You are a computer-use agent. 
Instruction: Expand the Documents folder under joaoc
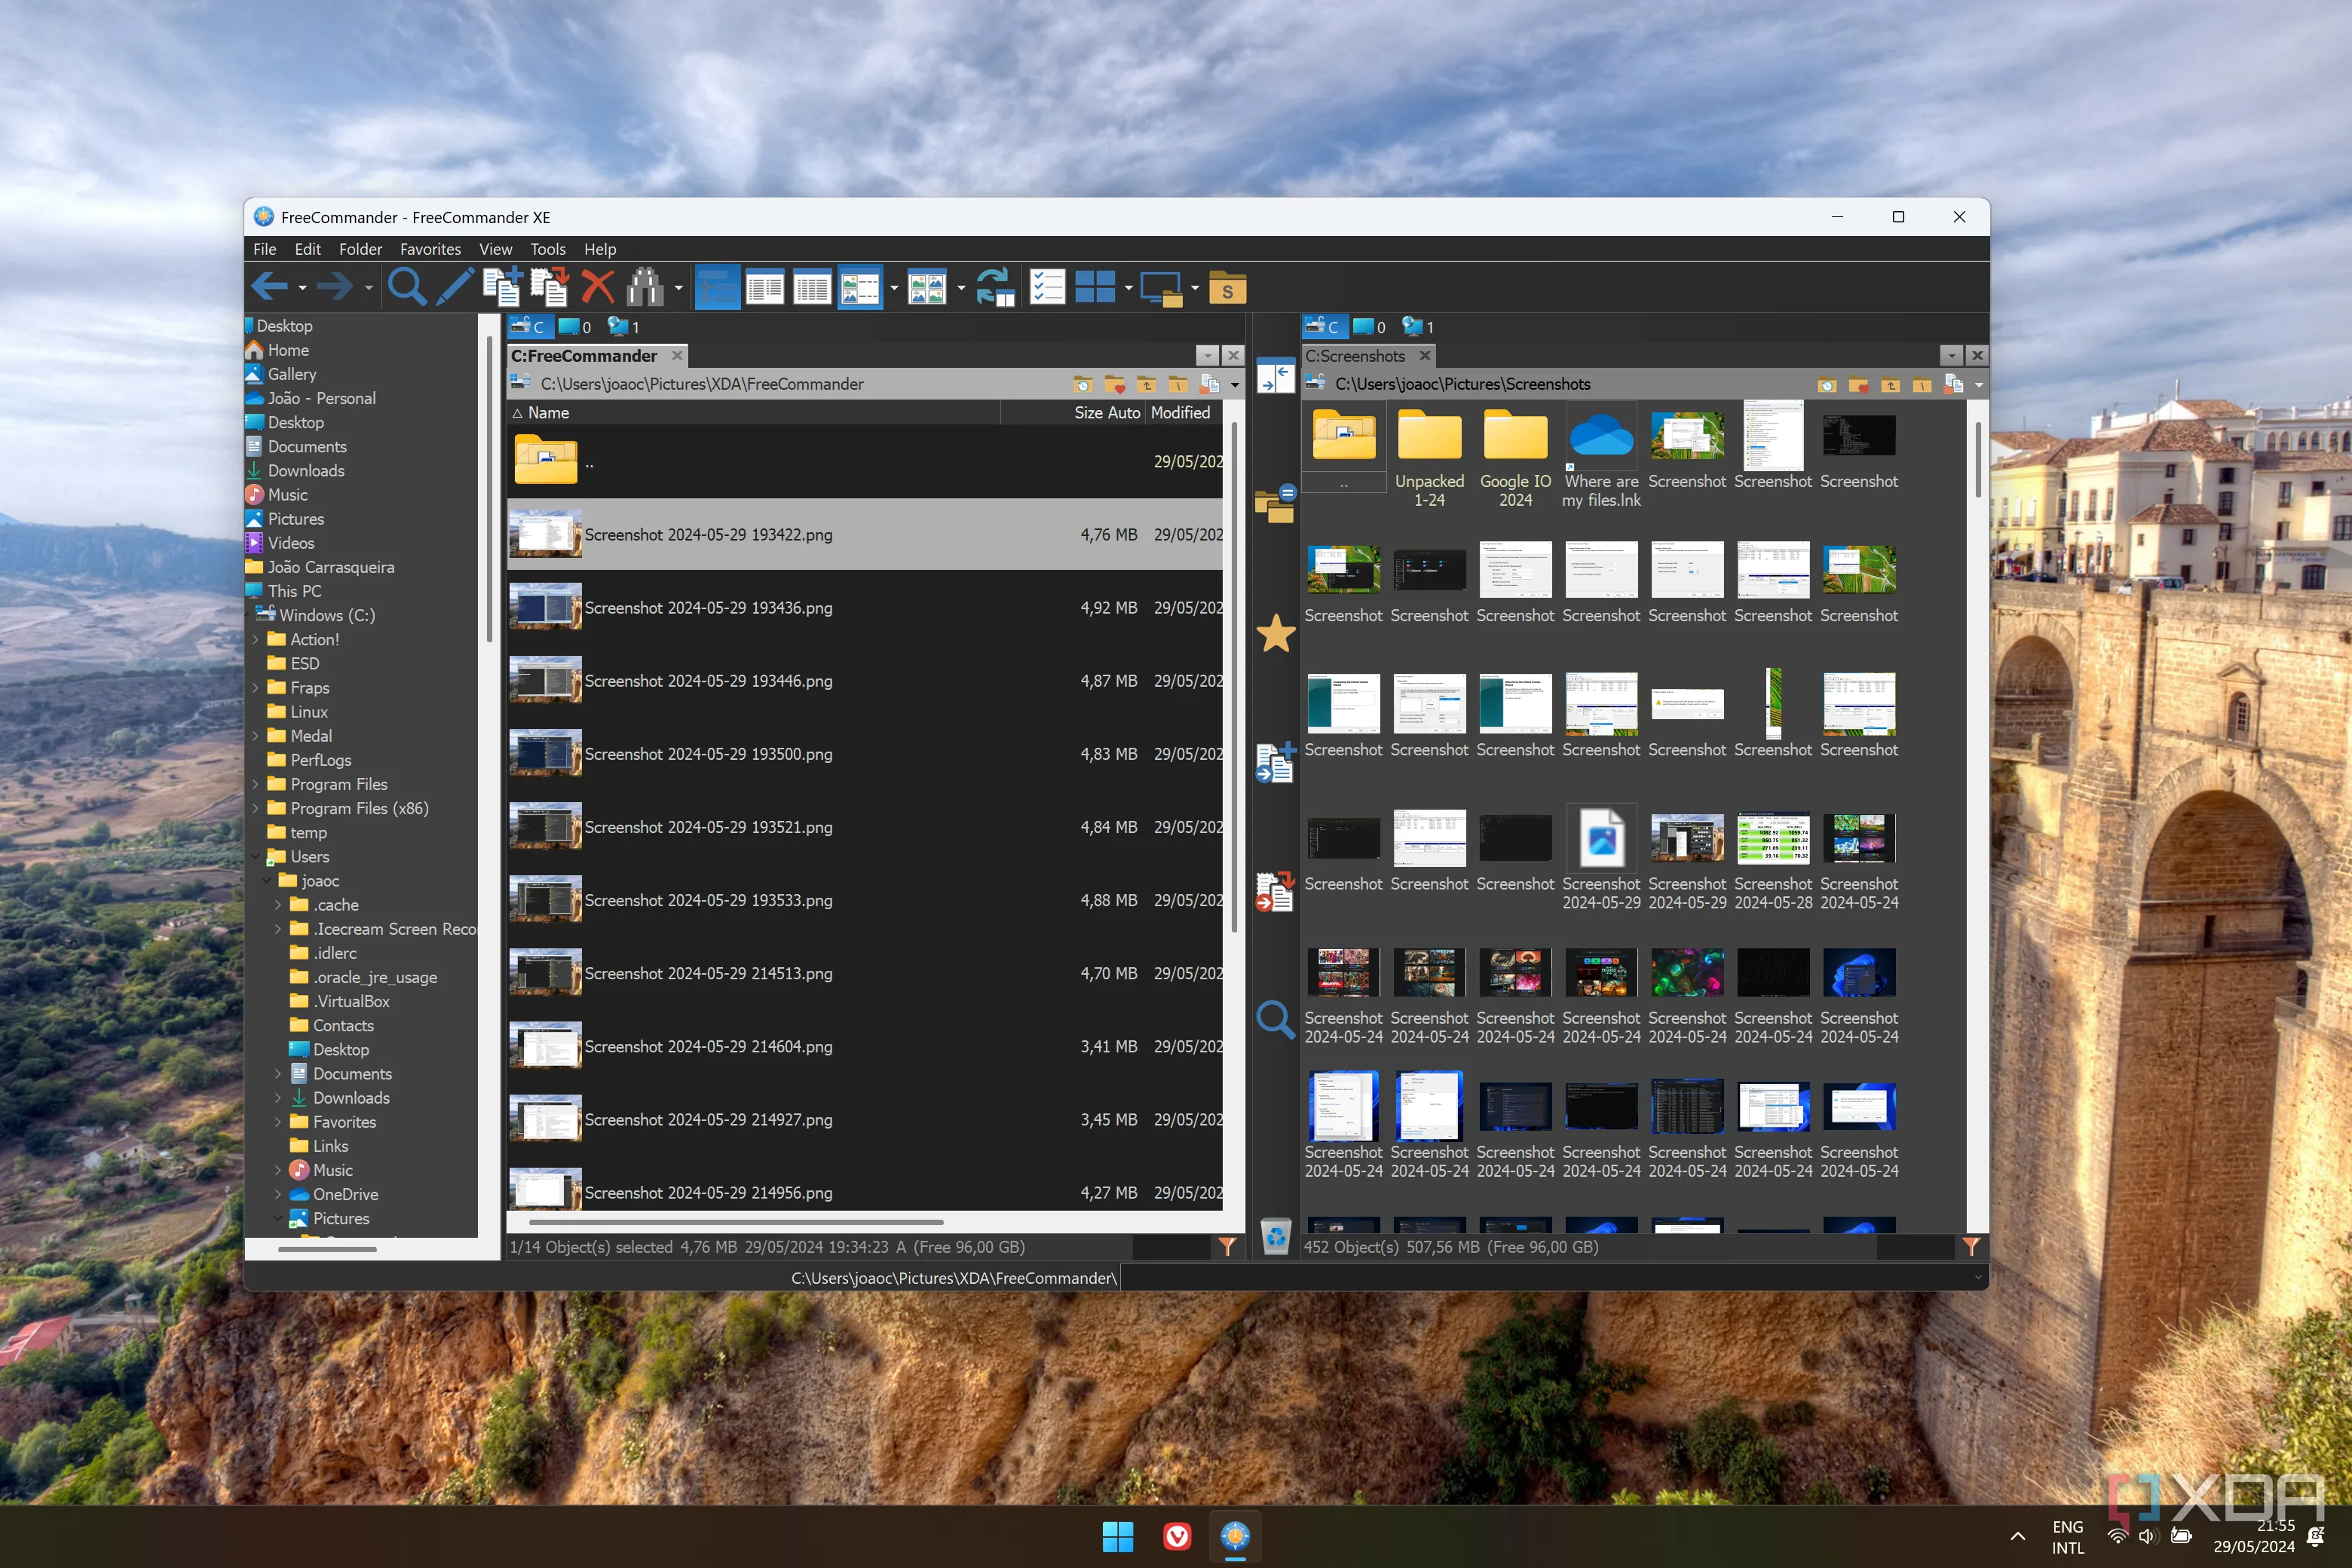[279, 1074]
